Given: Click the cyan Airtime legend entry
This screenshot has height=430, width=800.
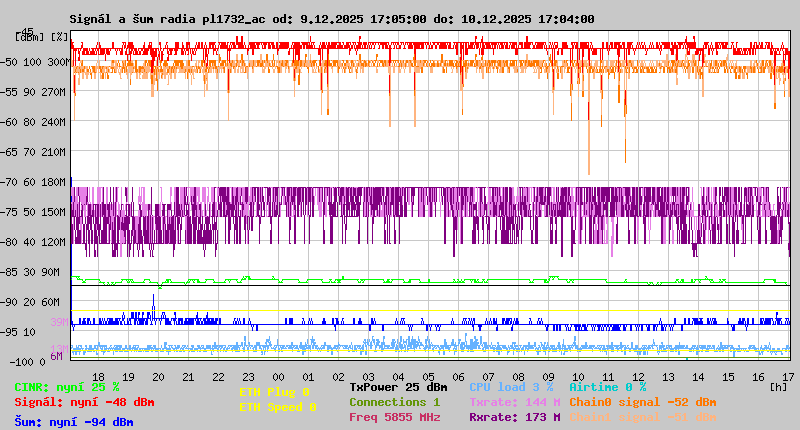Looking at the screenshot, I should (x=607, y=387).
